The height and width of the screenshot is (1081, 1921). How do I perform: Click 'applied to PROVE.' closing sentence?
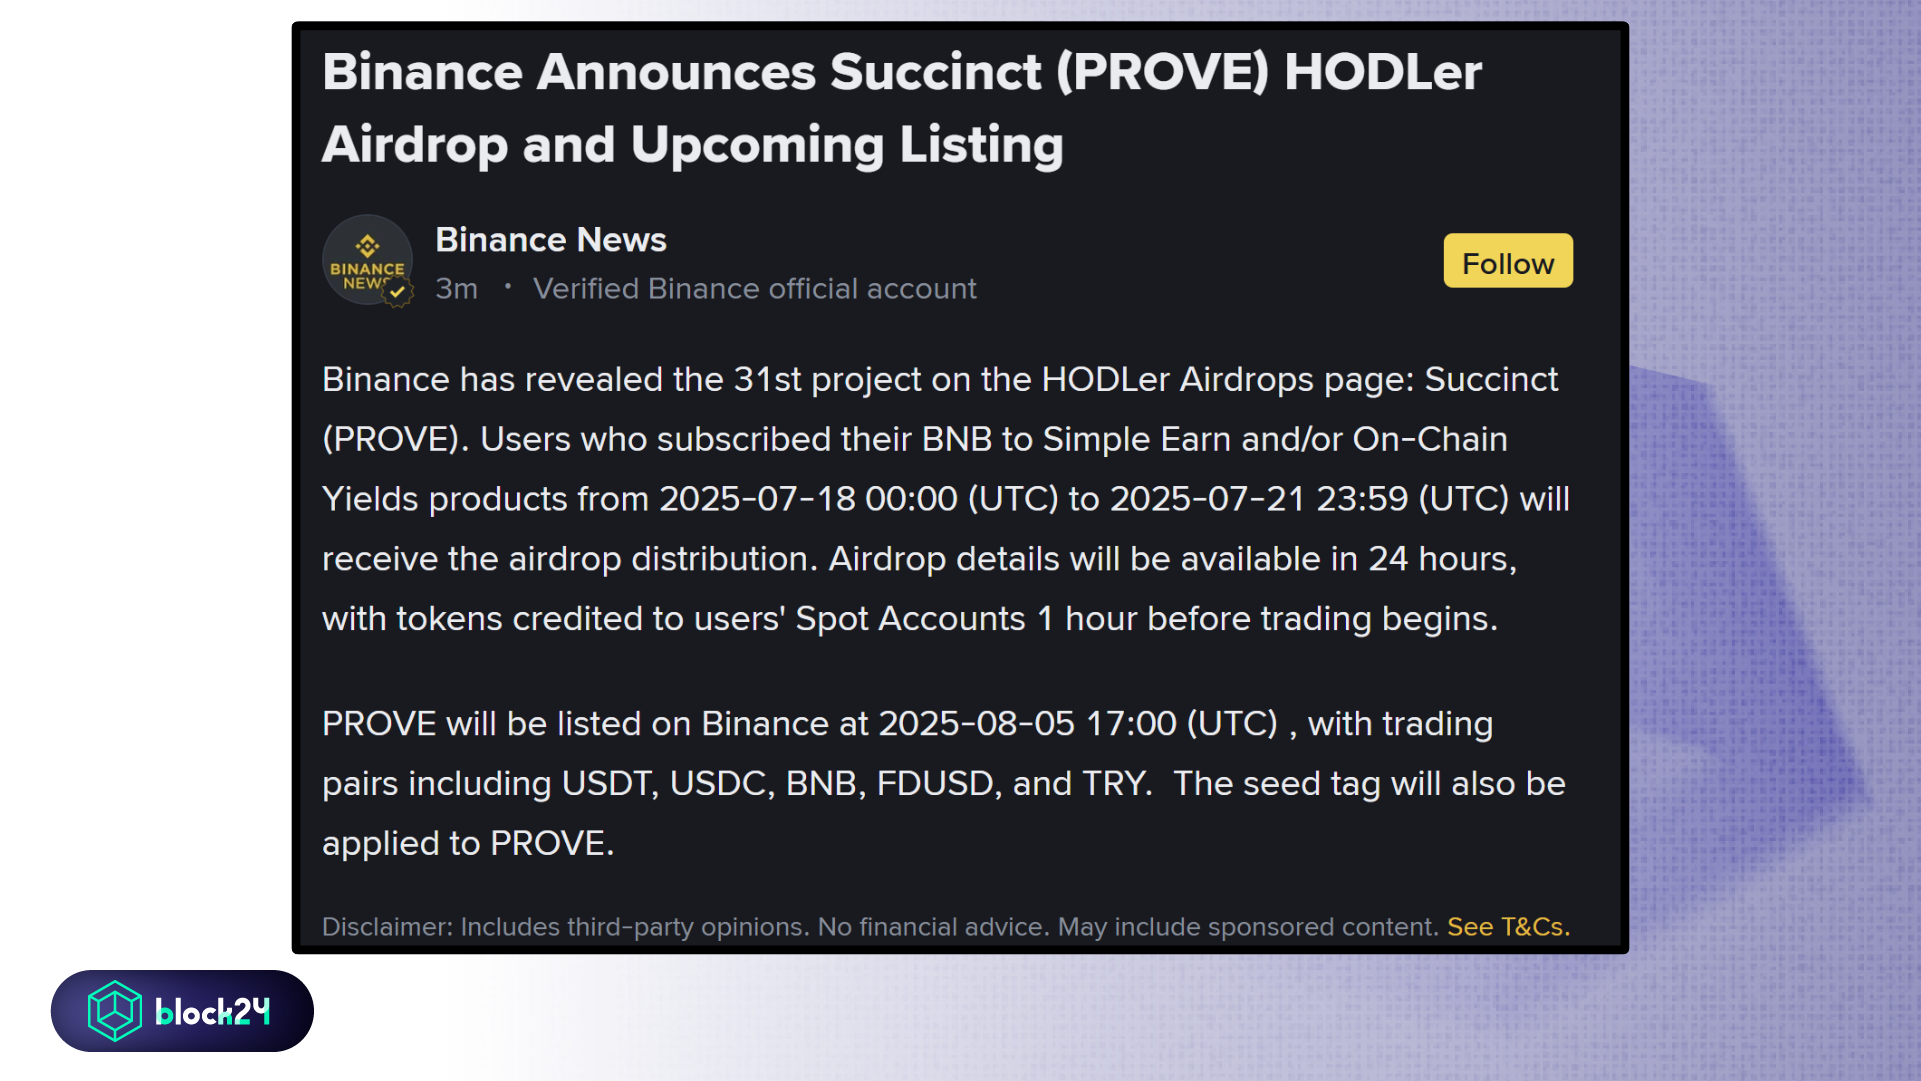pyautogui.click(x=467, y=844)
